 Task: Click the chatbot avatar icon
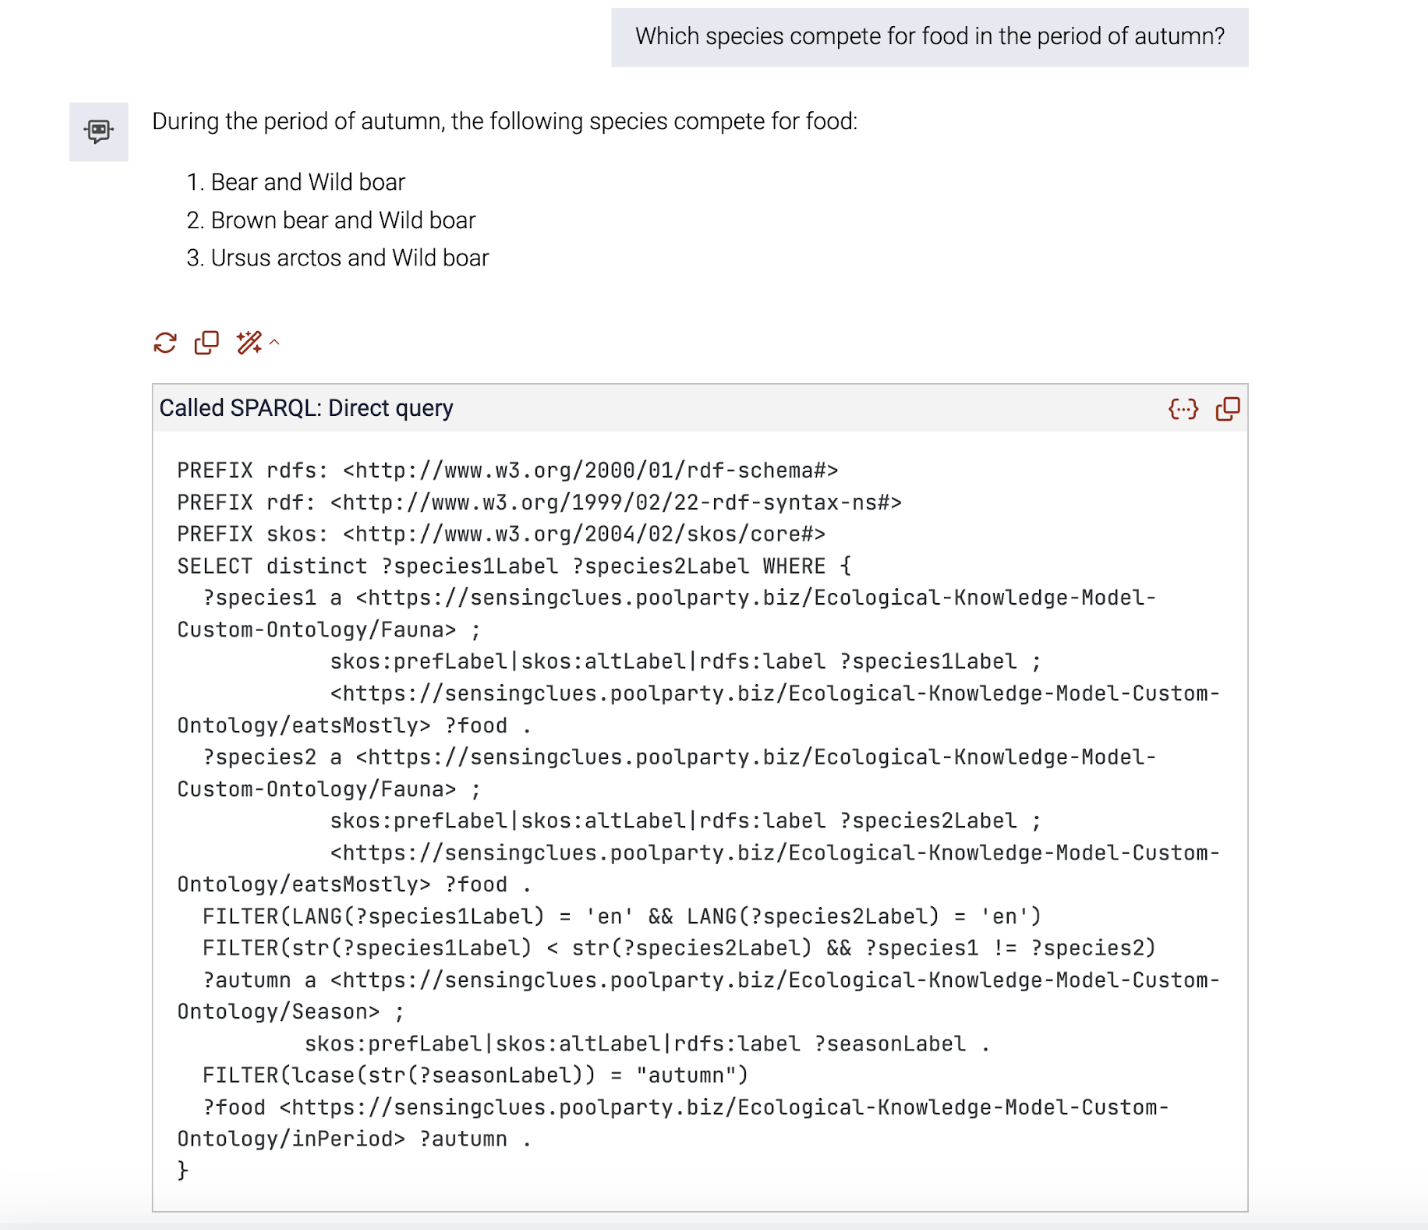click(99, 131)
